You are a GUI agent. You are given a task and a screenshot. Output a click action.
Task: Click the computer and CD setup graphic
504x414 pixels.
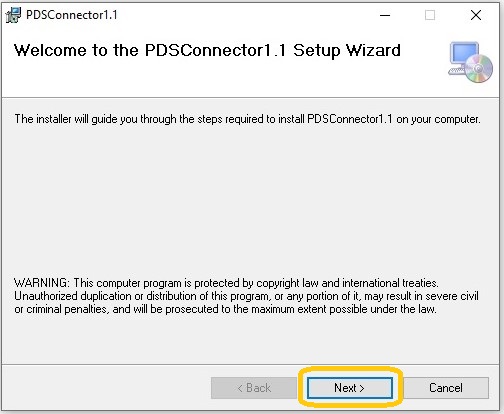[x=470, y=62]
